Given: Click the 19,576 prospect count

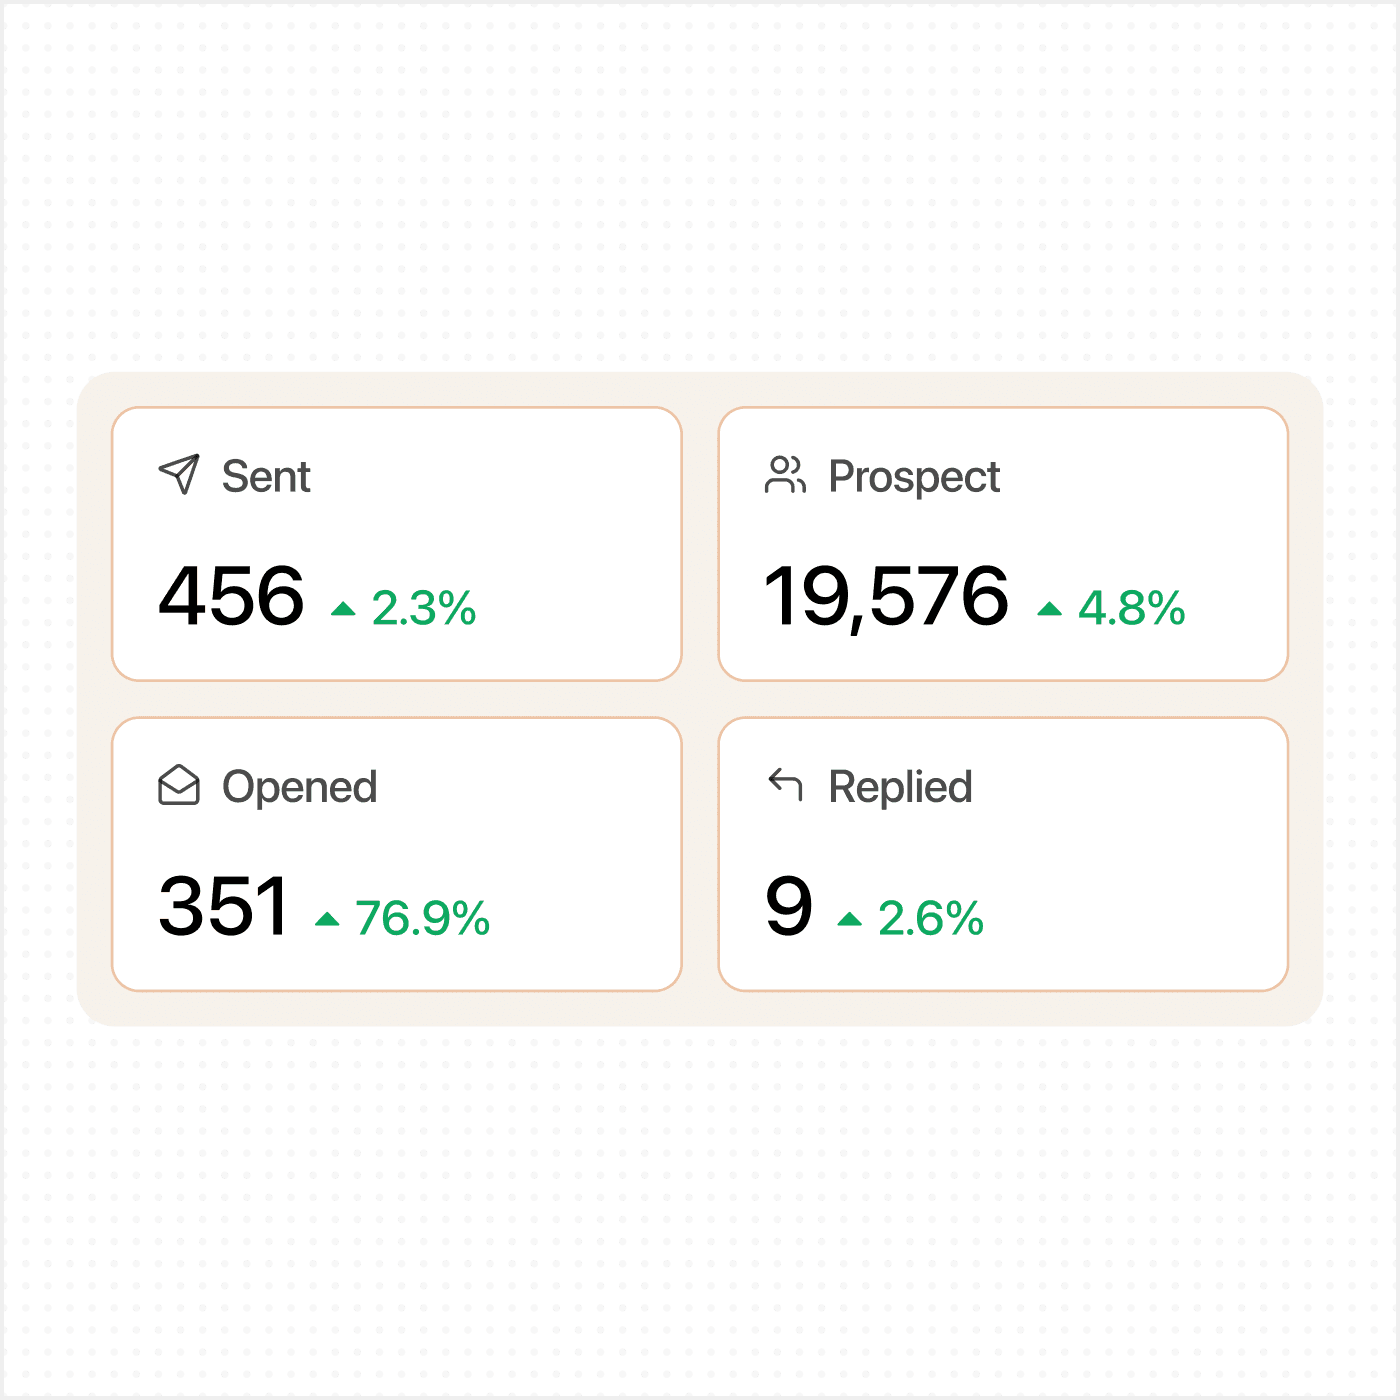Looking at the screenshot, I should coord(887,598).
